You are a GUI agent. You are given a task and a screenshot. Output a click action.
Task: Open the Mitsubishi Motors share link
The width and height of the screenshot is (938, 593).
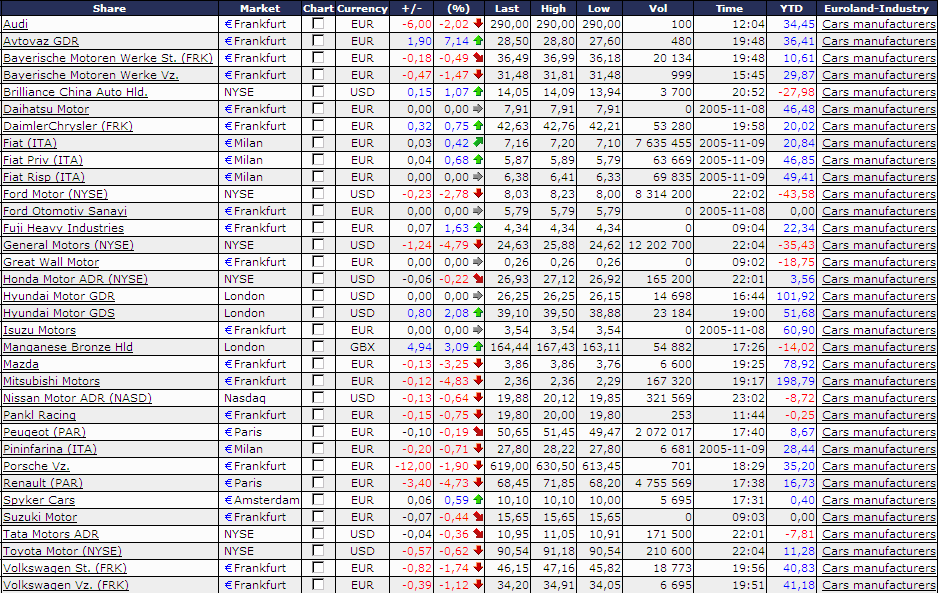[x=51, y=381]
